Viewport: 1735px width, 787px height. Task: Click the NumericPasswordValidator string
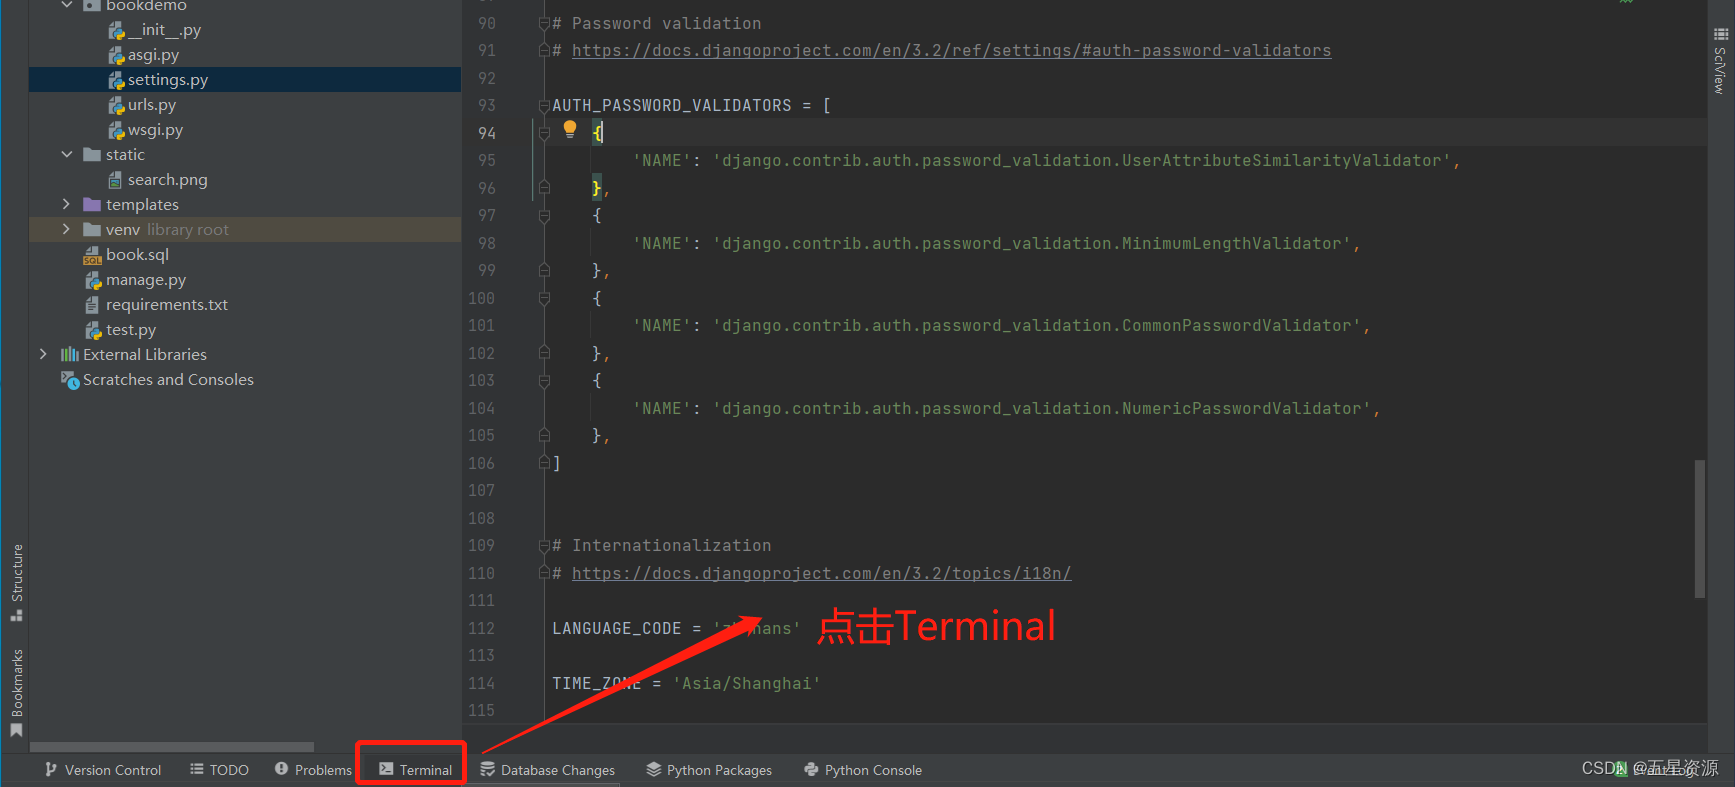click(1041, 408)
